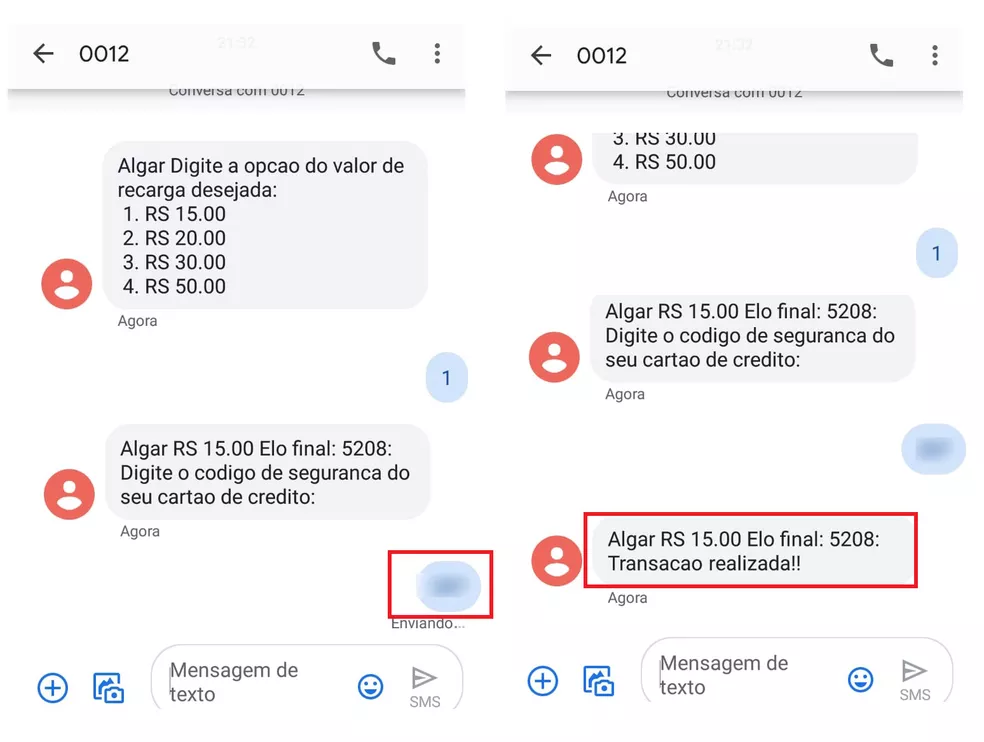Image resolution: width=984 pixels, height=742 pixels.
Task: Send SMS button in right screen
Action: tap(914, 680)
